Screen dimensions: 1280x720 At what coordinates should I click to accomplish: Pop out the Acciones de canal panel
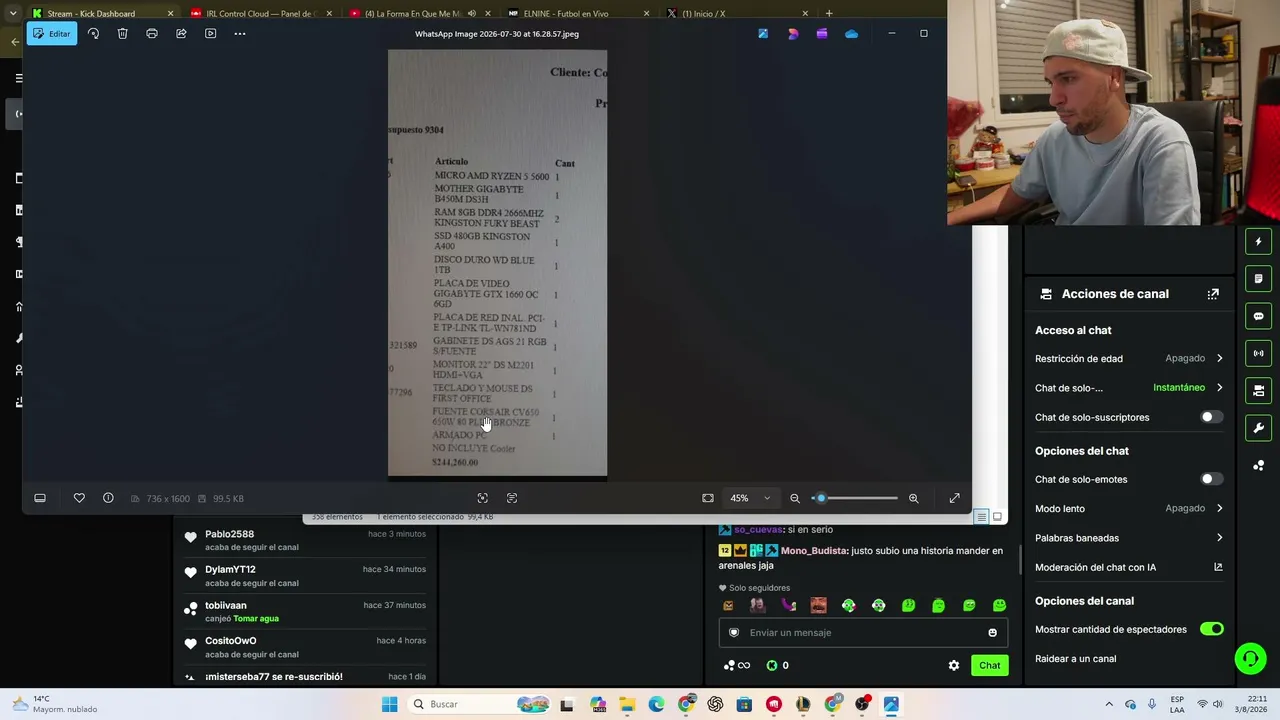(1213, 294)
